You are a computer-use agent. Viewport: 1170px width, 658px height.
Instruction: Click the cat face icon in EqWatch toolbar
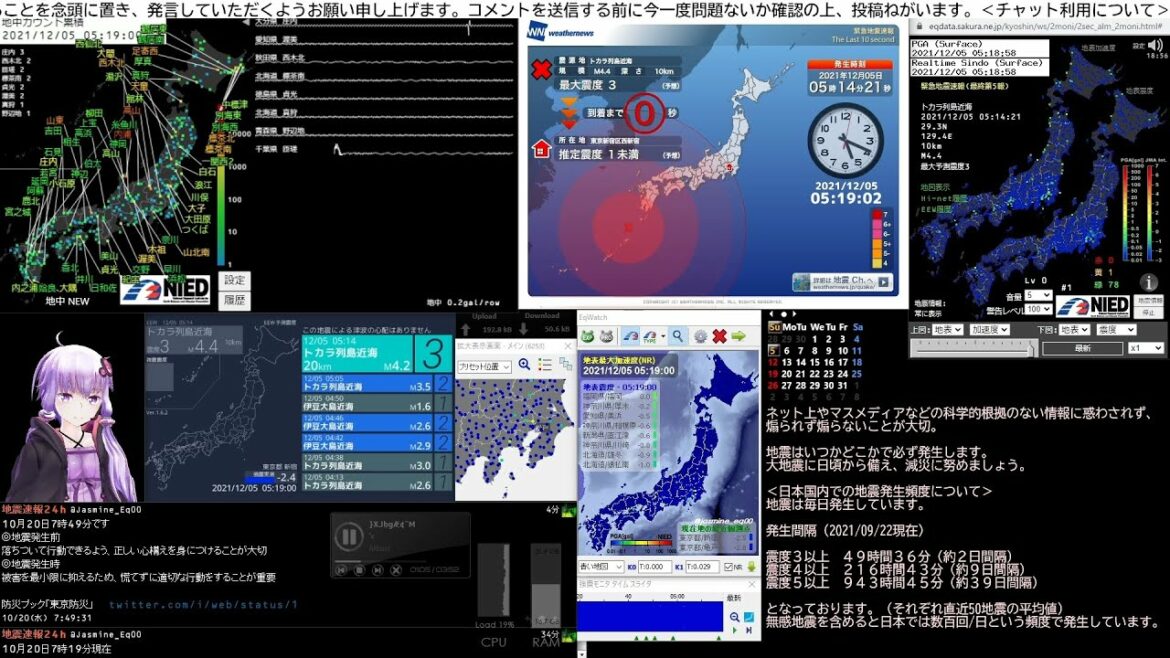click(588, 336)
